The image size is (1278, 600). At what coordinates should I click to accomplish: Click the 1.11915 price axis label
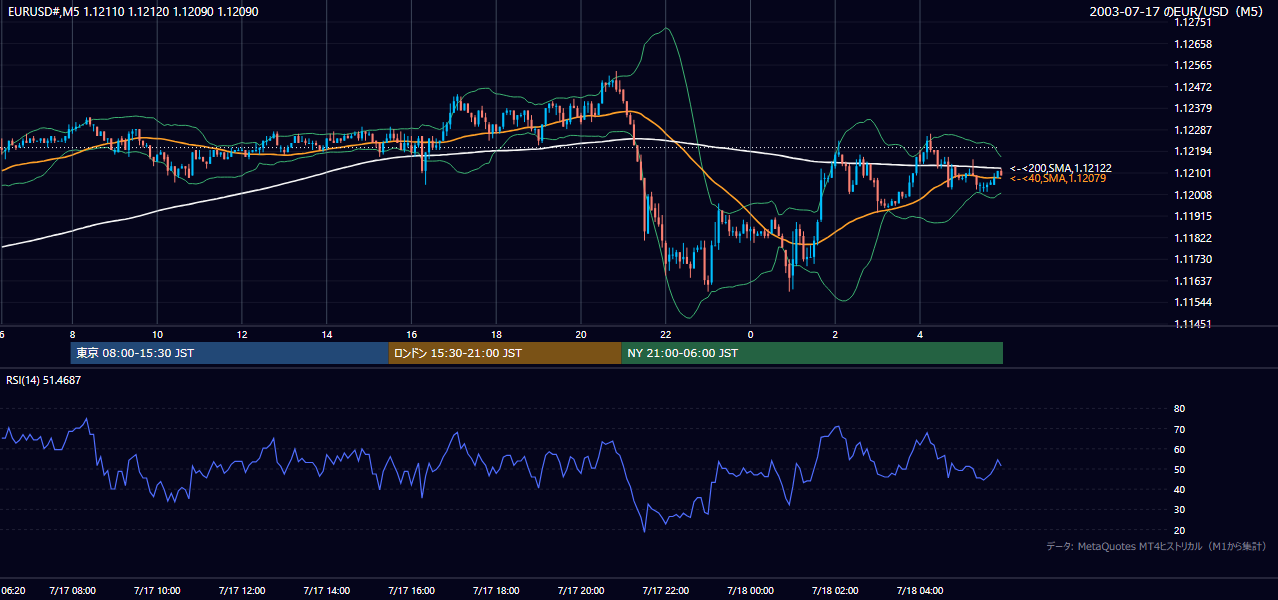1193,216
